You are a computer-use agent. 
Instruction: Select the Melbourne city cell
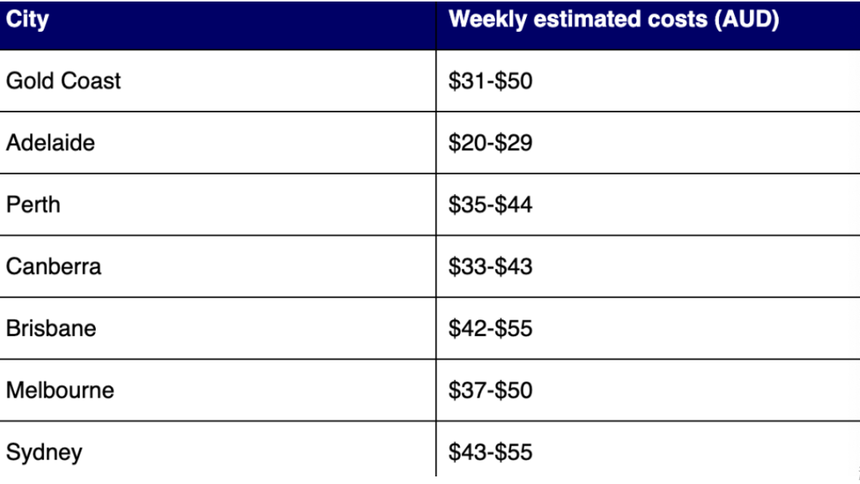pos(60,390)
